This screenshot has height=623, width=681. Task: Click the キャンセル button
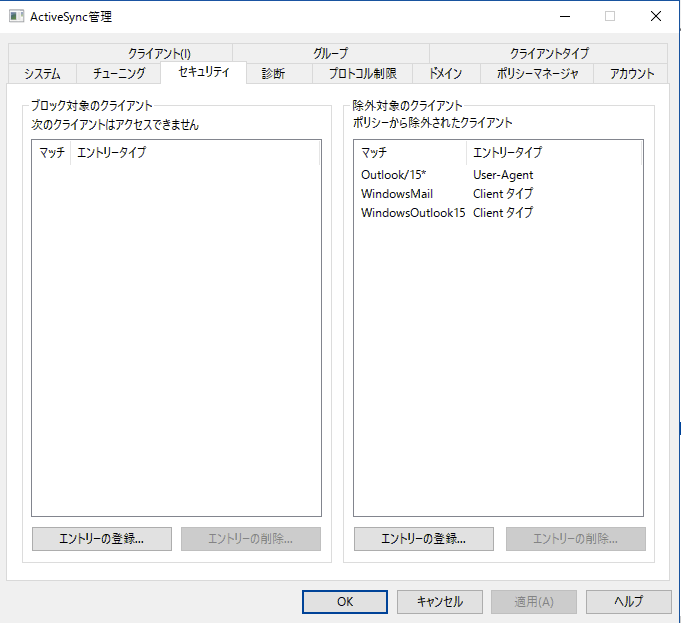coord(438,601)
